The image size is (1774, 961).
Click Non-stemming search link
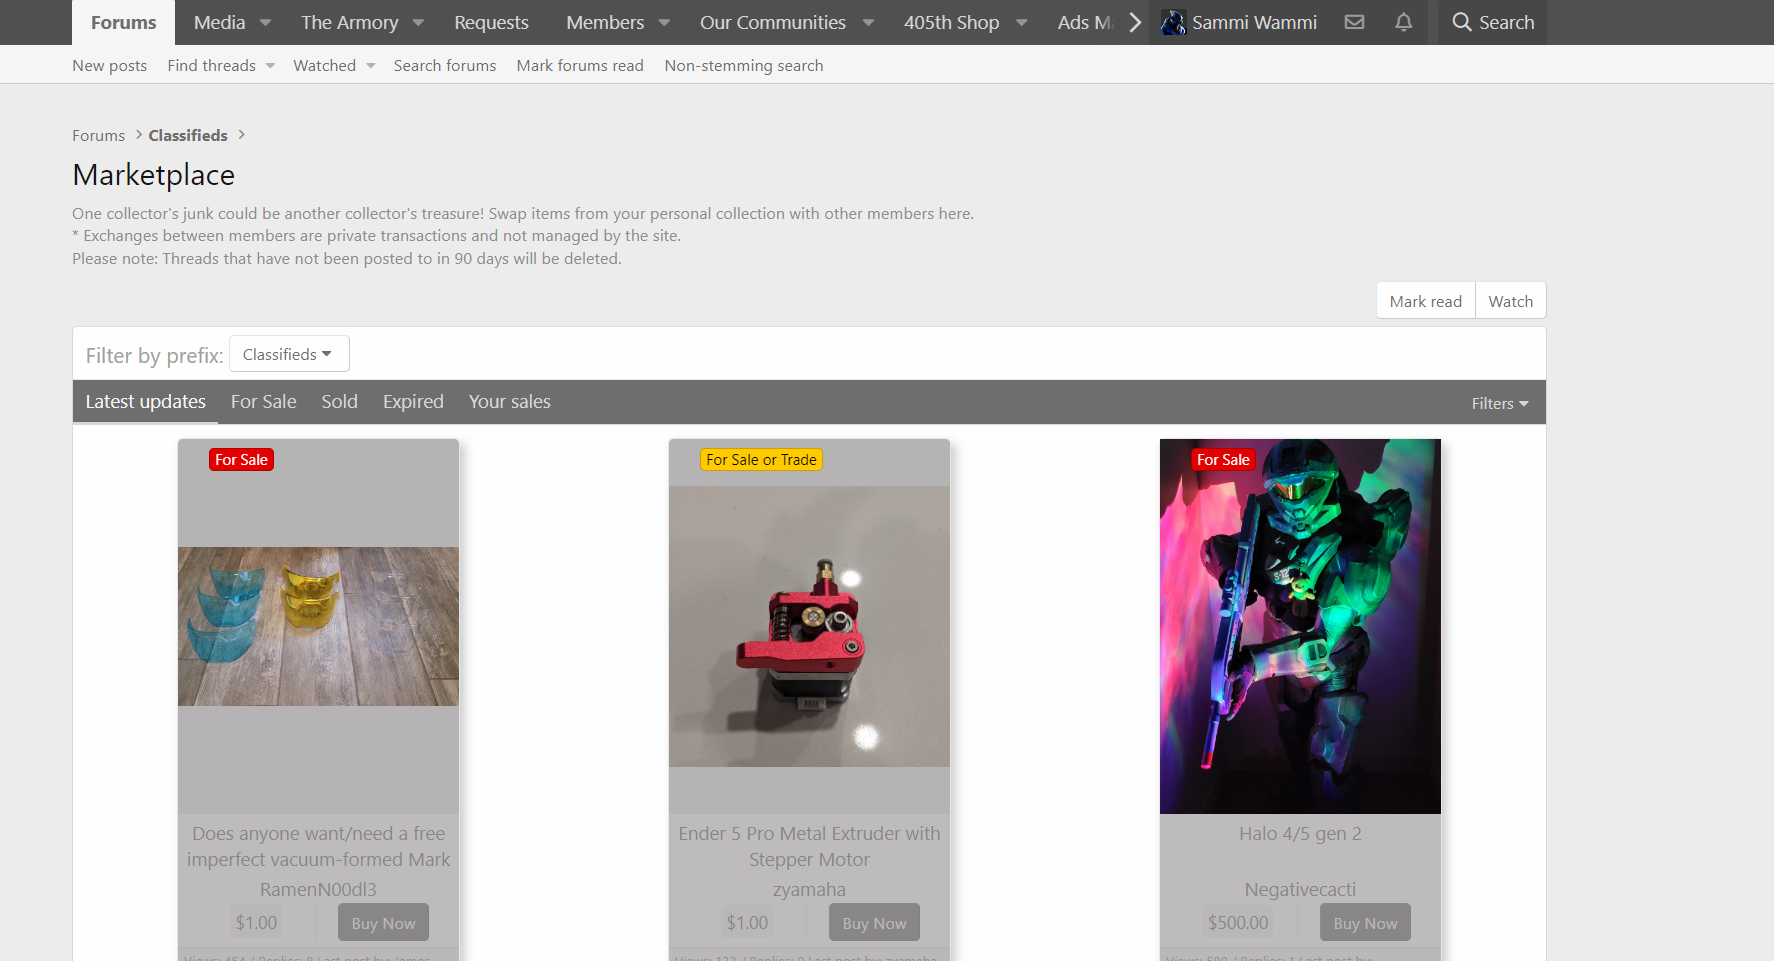744,66
